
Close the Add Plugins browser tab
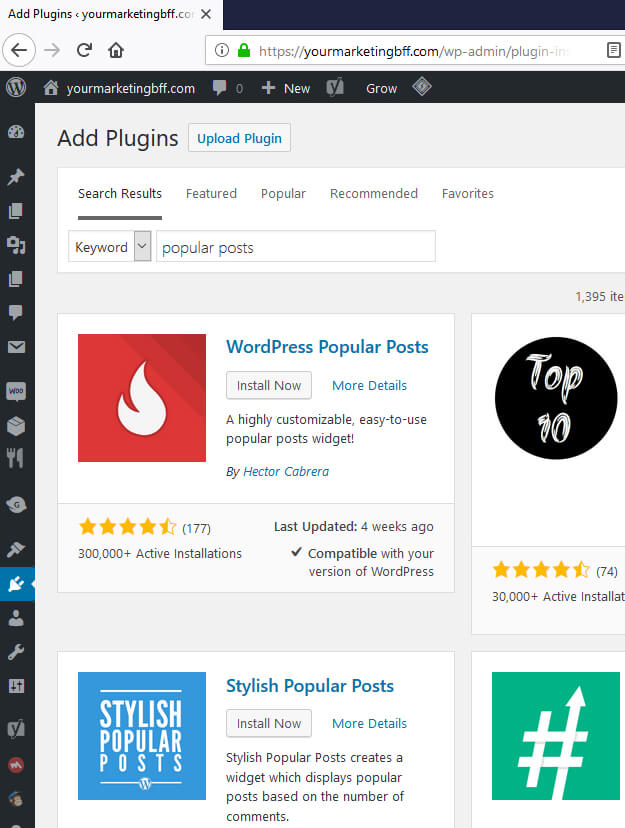(206, 14)
